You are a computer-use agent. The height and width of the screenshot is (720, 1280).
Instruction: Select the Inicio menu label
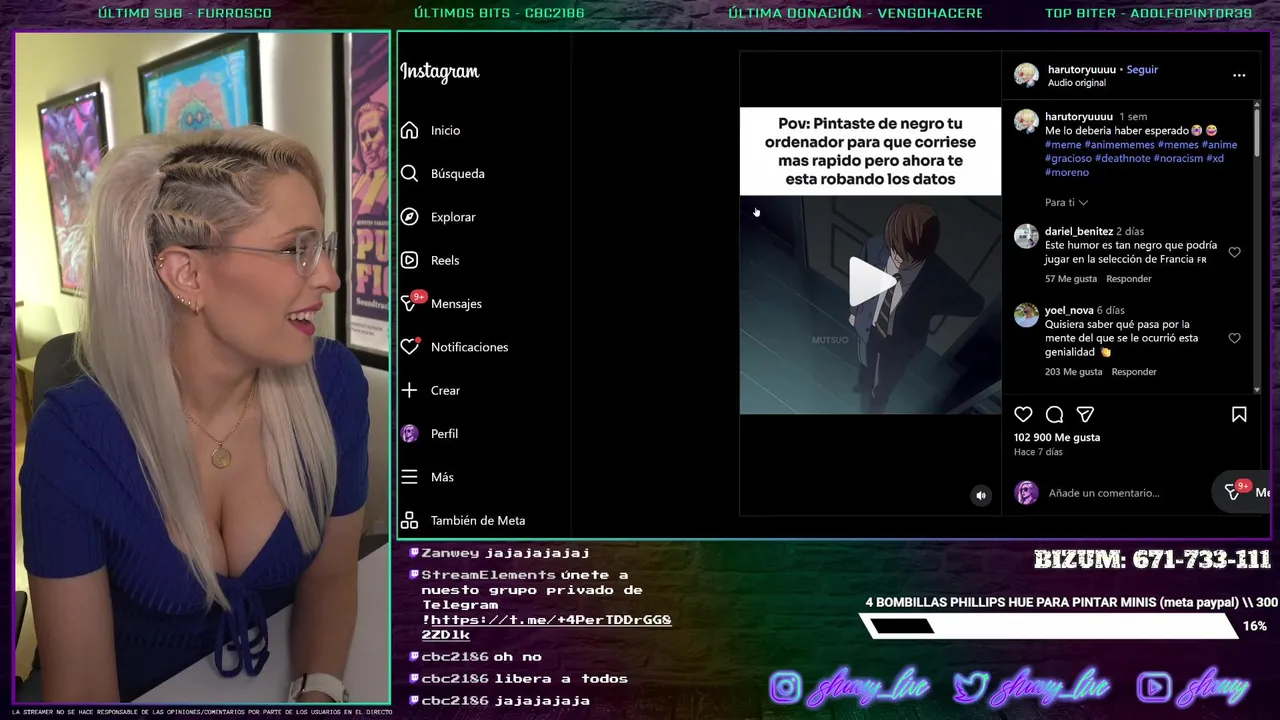(446, 130)
